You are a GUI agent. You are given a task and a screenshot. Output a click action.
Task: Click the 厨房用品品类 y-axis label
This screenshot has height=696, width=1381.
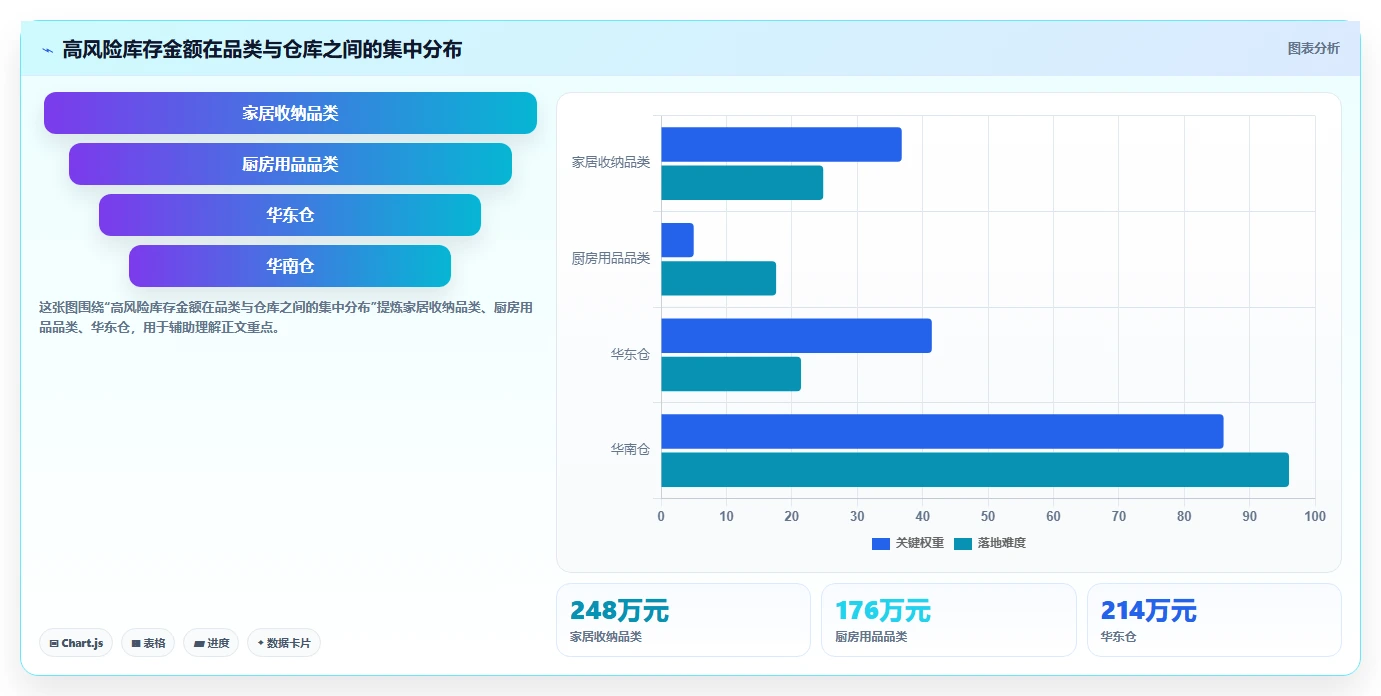(611, 259)
